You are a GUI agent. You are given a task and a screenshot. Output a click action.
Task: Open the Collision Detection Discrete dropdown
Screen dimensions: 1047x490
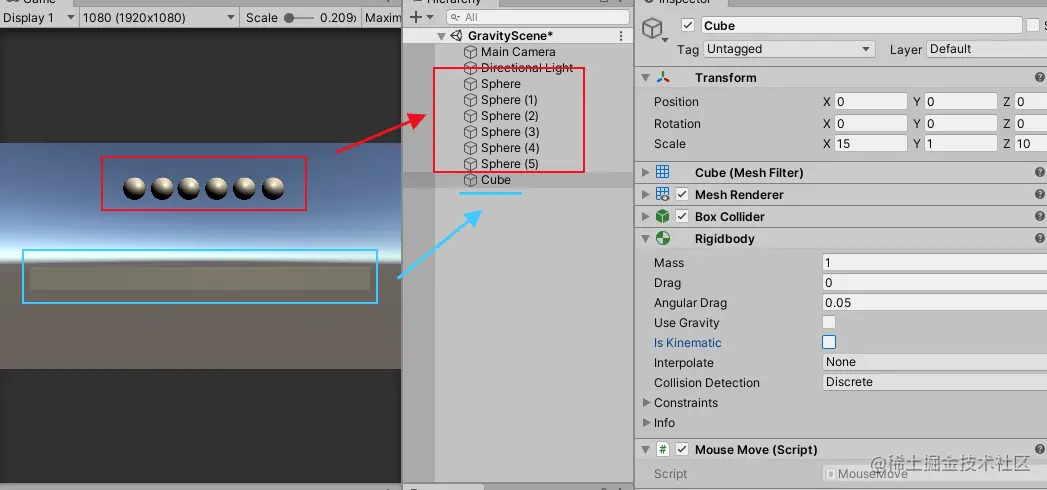click(935, 383)
